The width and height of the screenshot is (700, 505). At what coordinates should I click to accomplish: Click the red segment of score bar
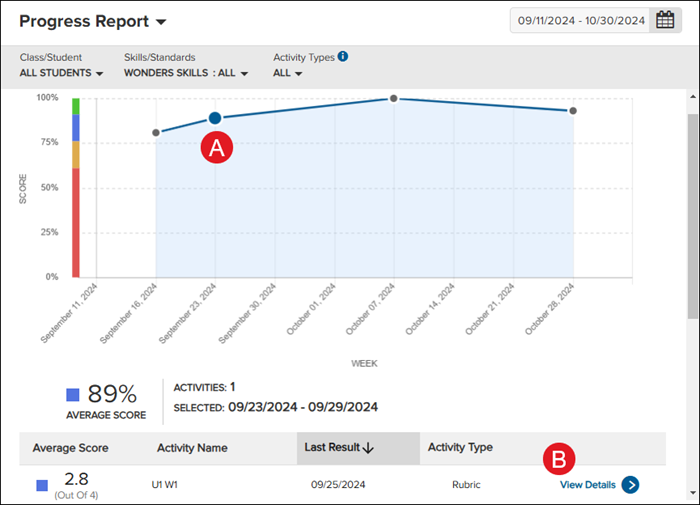(x=75, y=222)
